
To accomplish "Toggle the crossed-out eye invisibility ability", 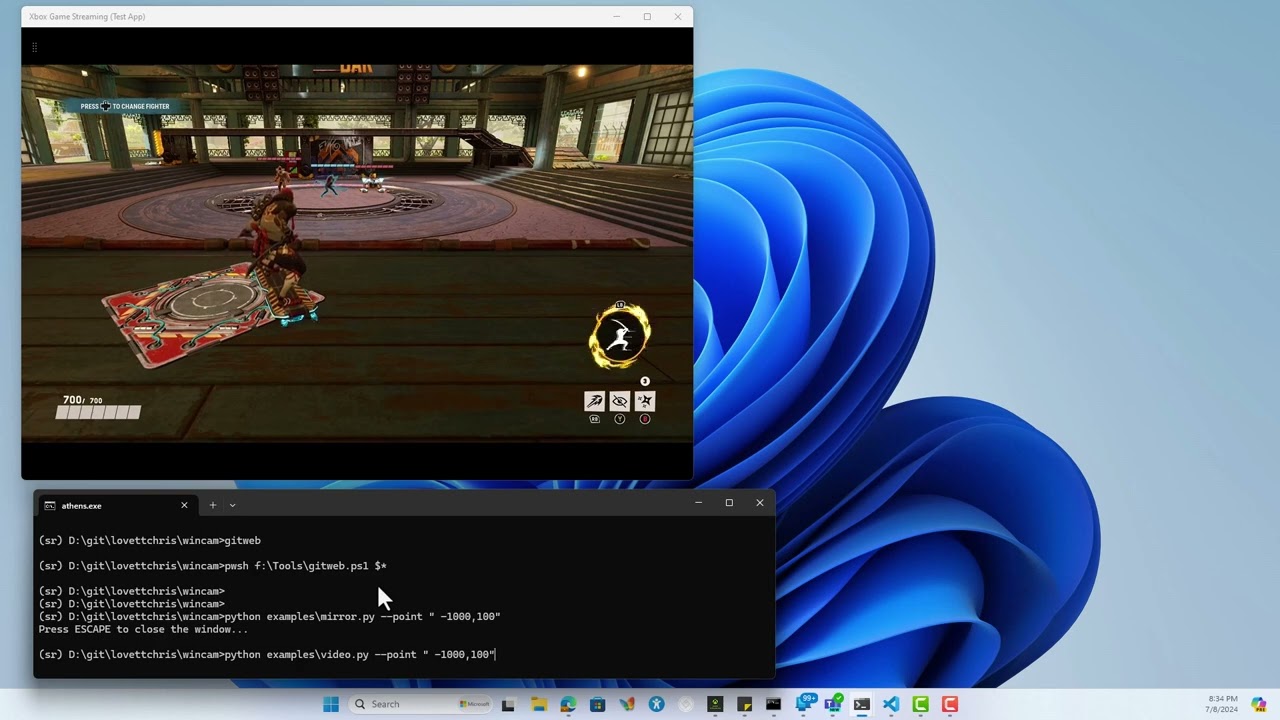I will pyautogui.click(x=620, y=401).
